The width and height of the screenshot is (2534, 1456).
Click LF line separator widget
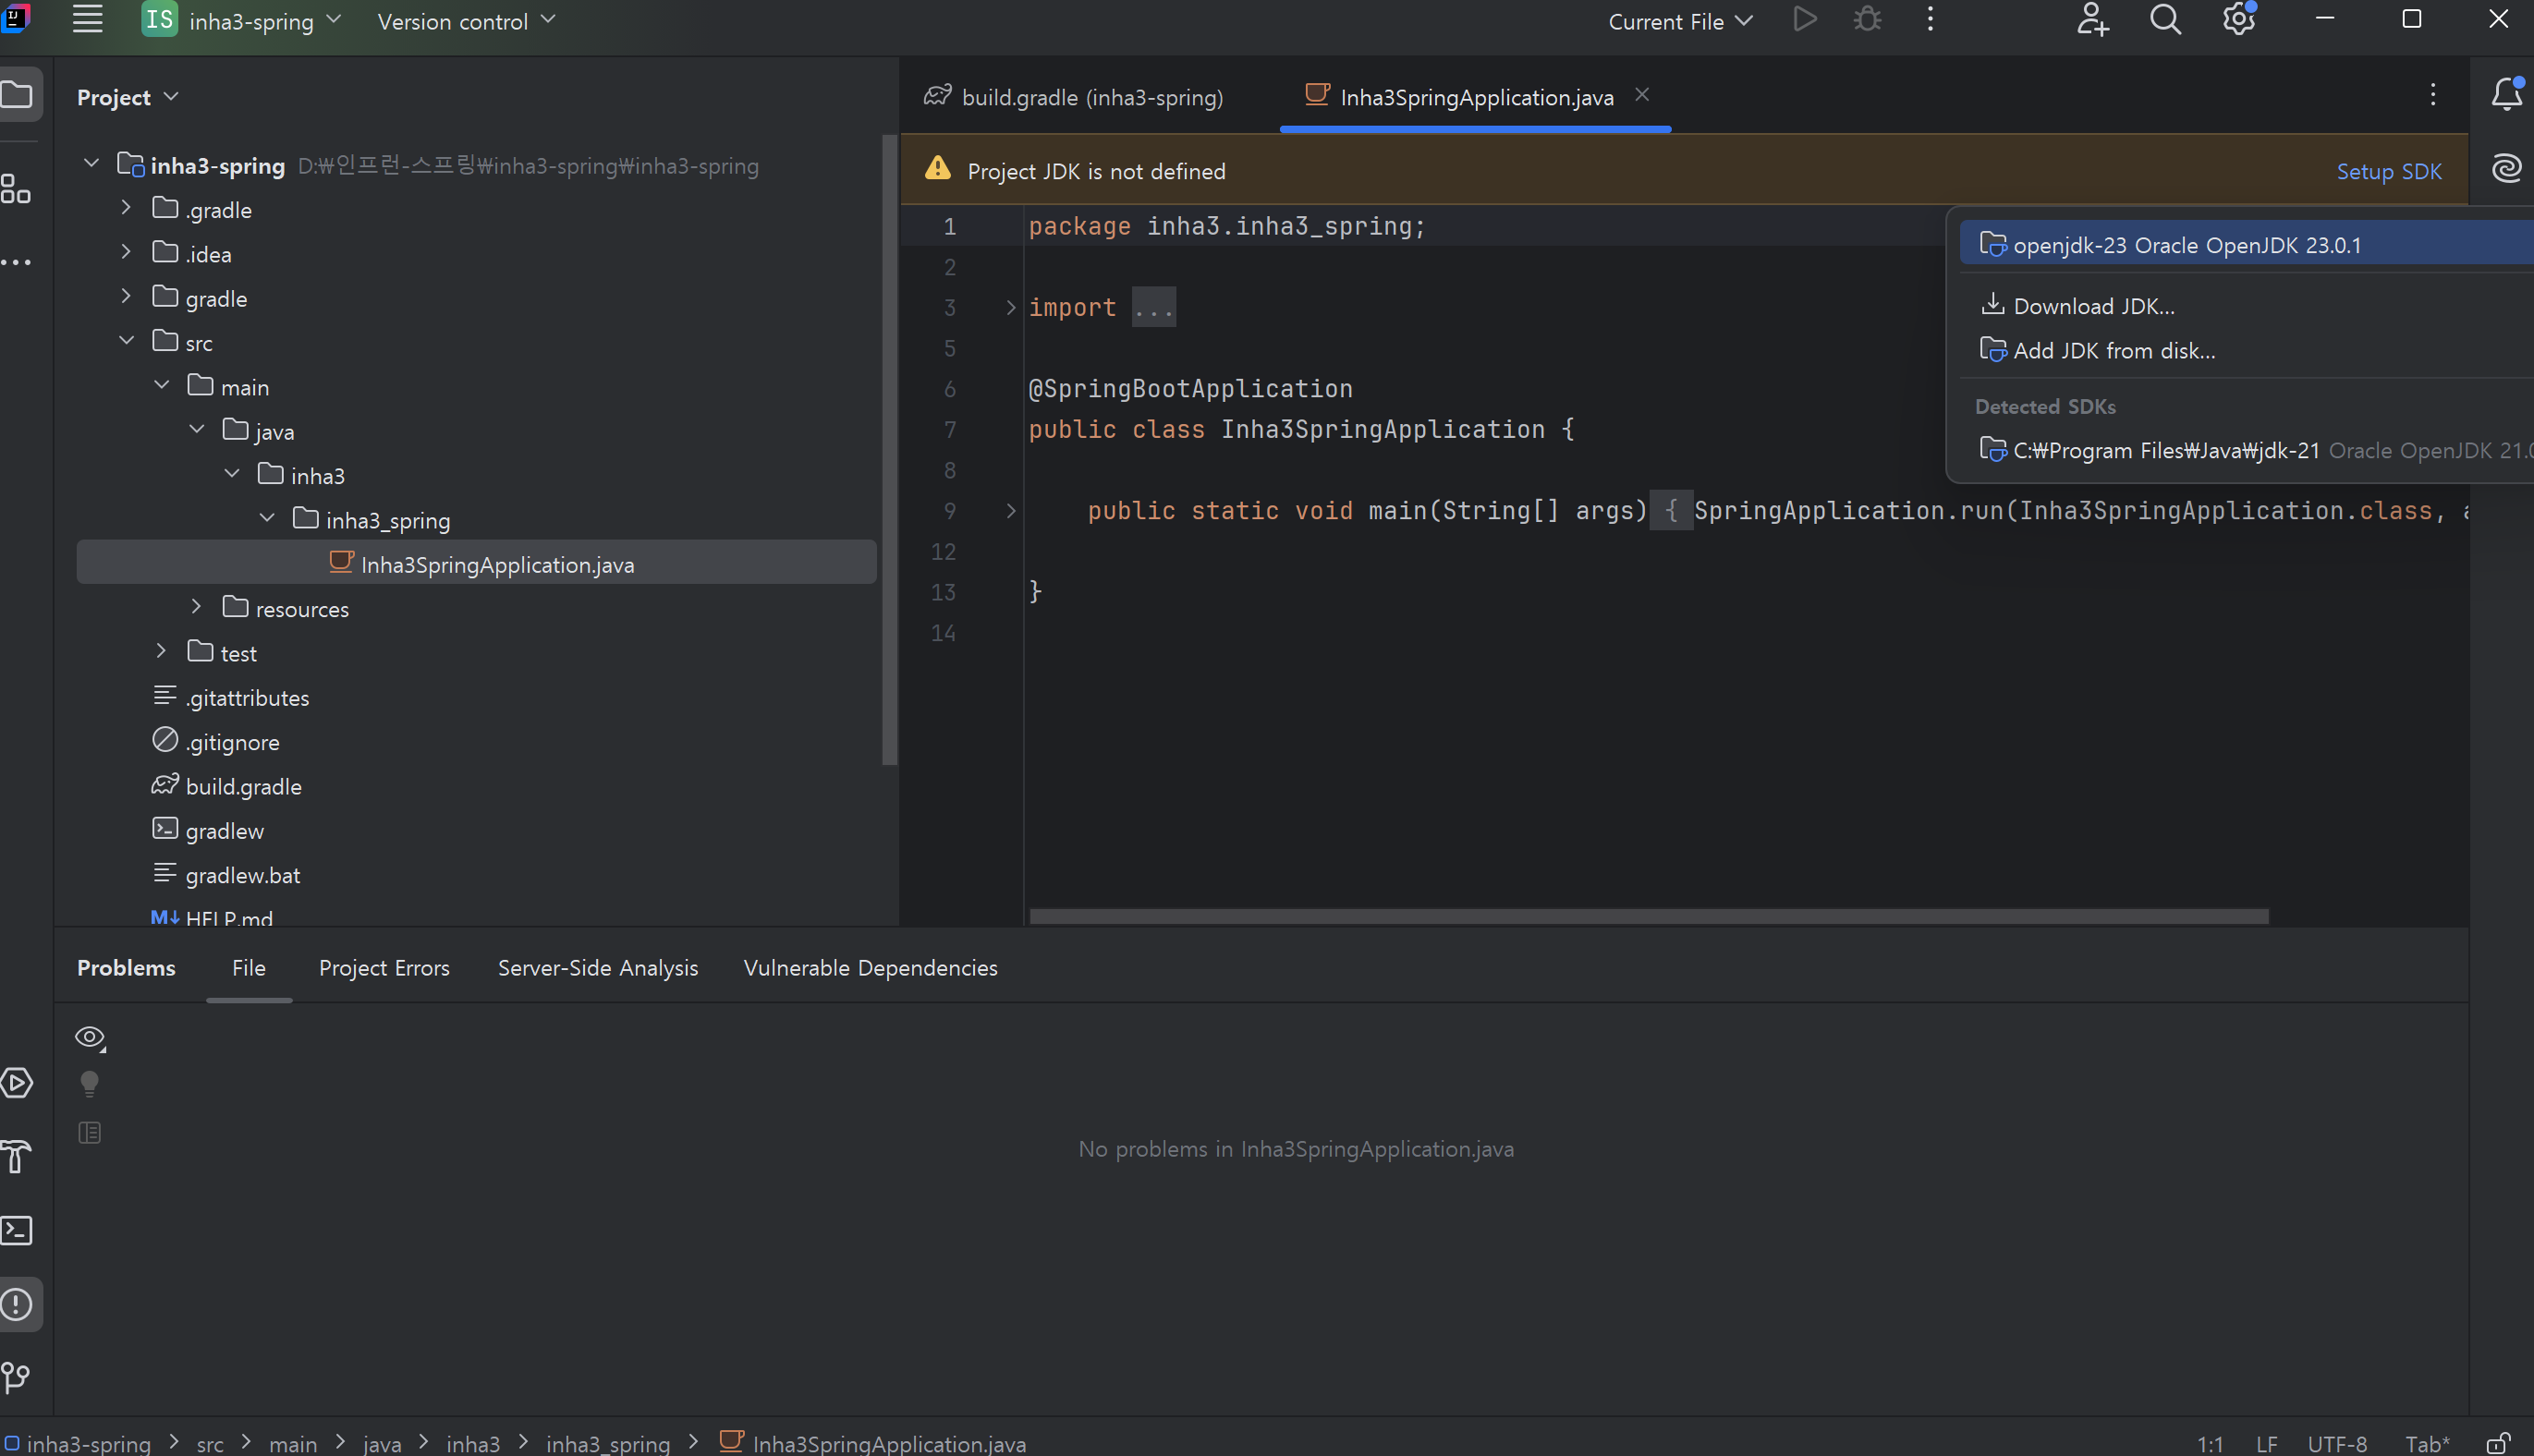point(2266,1443)
